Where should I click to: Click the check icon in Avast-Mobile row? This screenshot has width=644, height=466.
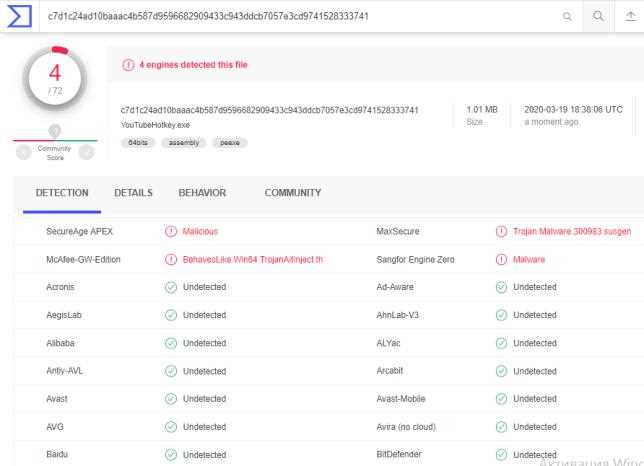[x=501, y=399]
